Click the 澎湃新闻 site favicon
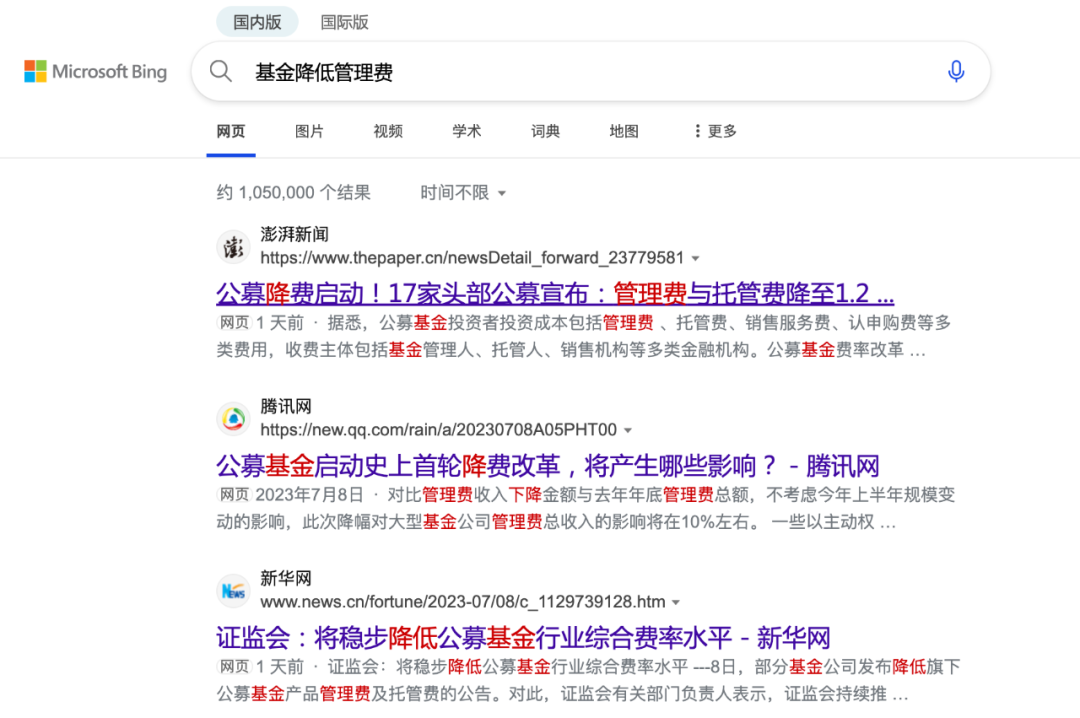The height and width of the screenshot is (718, 1080). pos(233,246)
